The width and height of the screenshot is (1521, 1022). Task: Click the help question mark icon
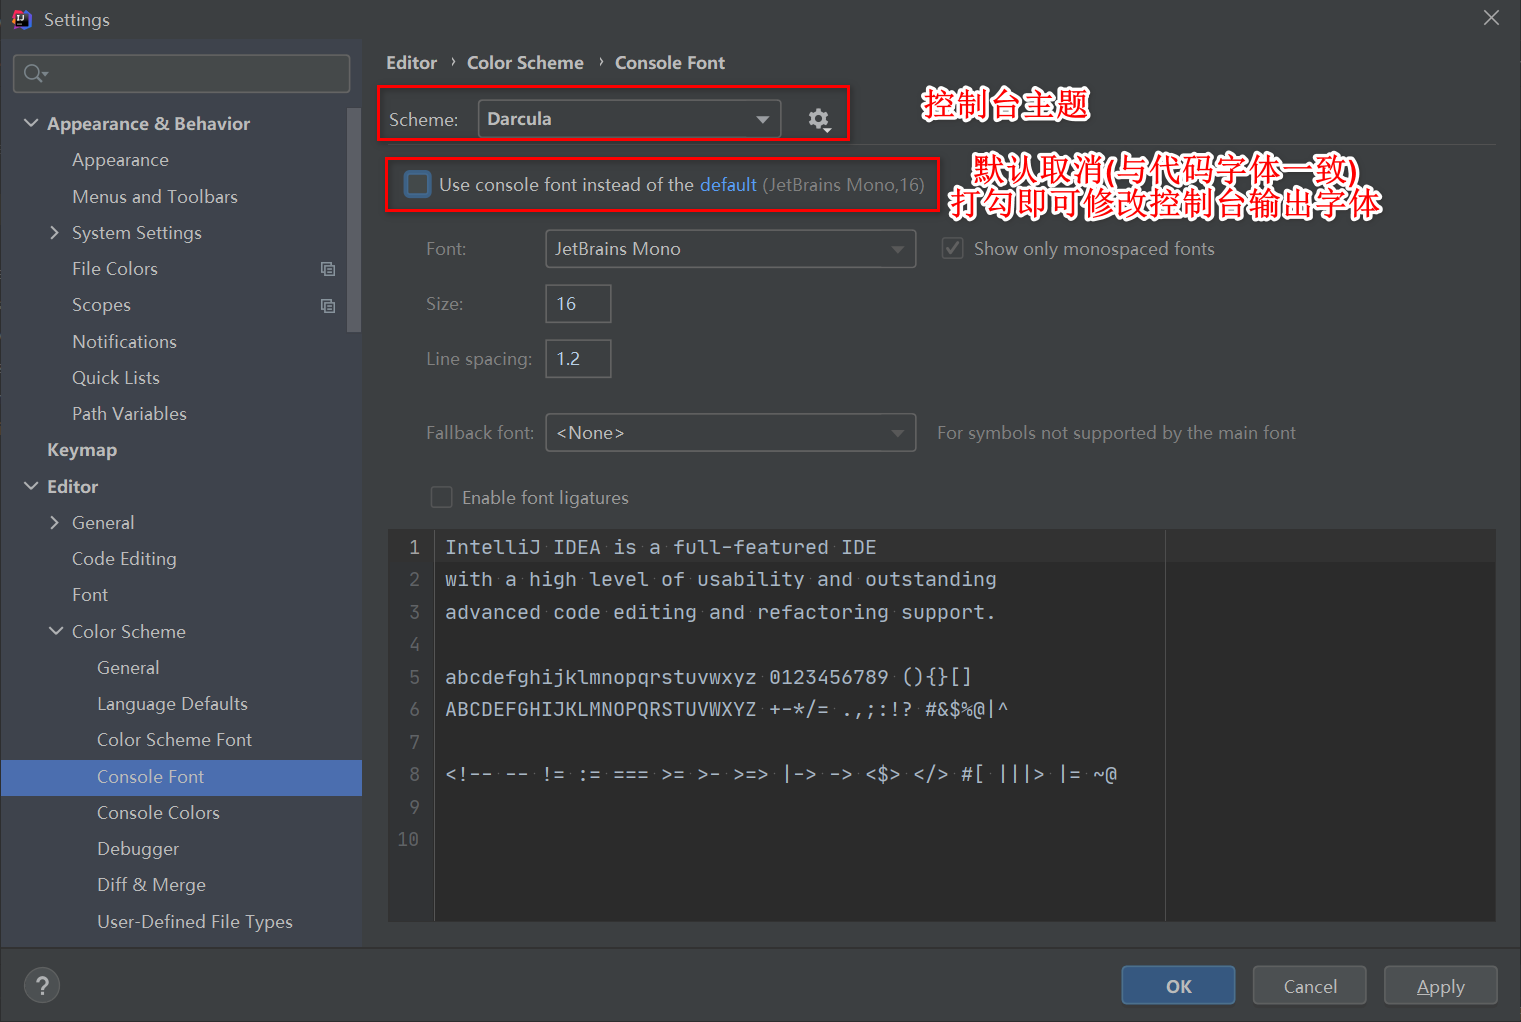tap(42, 985)
